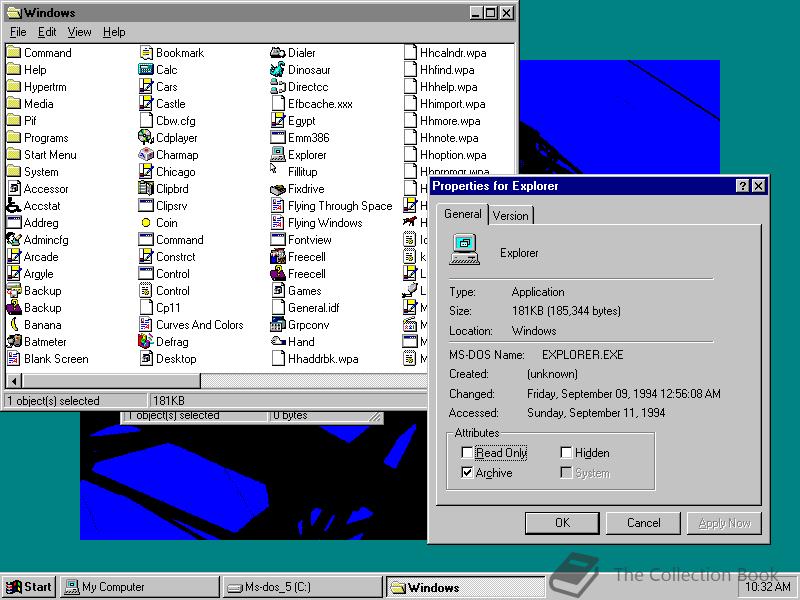
Task: Open the Help menu
Action: (114, 32)
